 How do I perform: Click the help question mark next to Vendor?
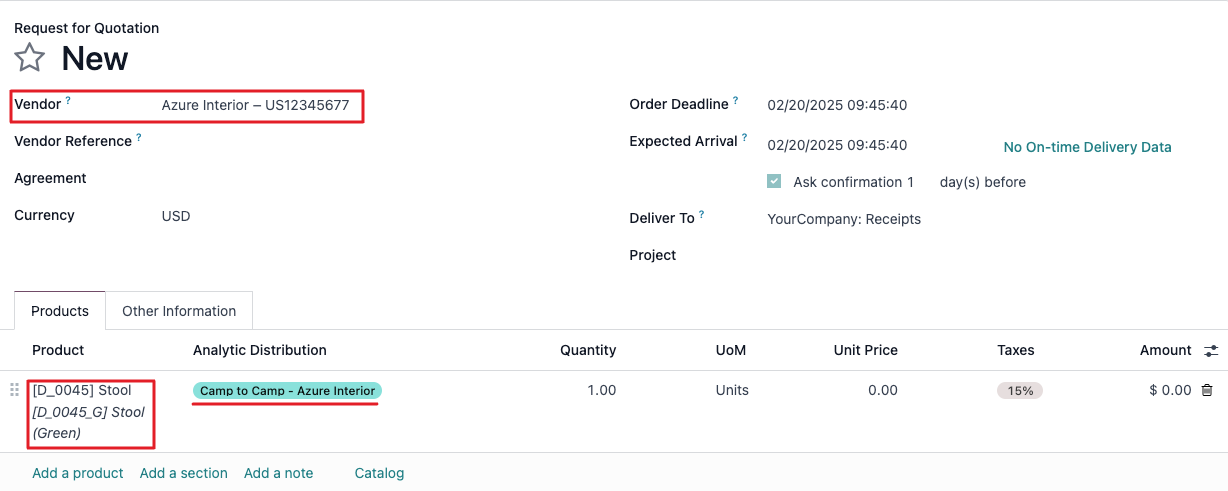pyautogui.click(x=68, y=101)
